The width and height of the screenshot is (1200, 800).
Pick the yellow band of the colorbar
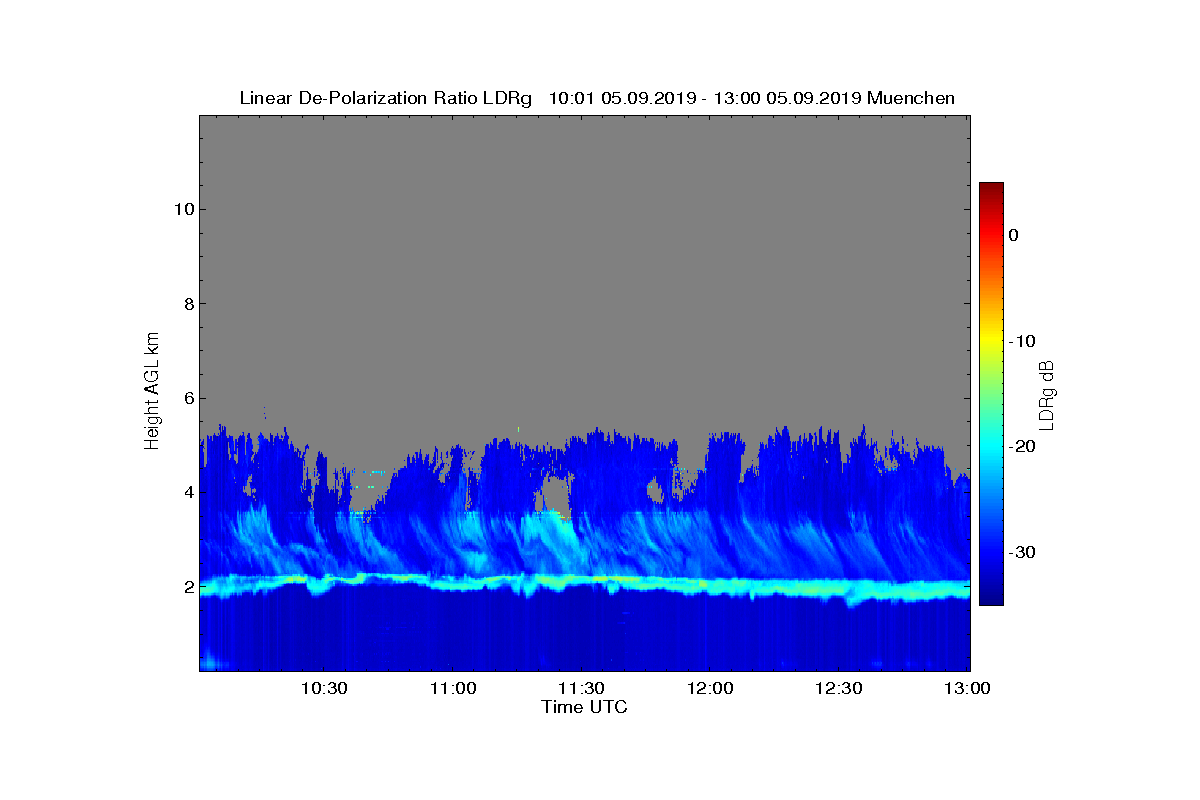click(991, 341)
